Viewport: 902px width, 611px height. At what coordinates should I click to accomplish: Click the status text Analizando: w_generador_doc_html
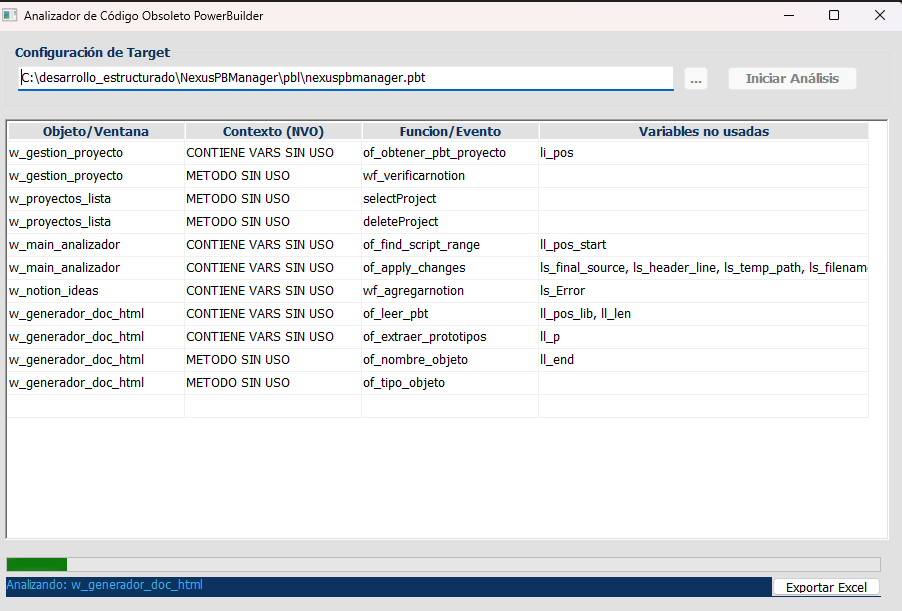click(x=105, y=585)
